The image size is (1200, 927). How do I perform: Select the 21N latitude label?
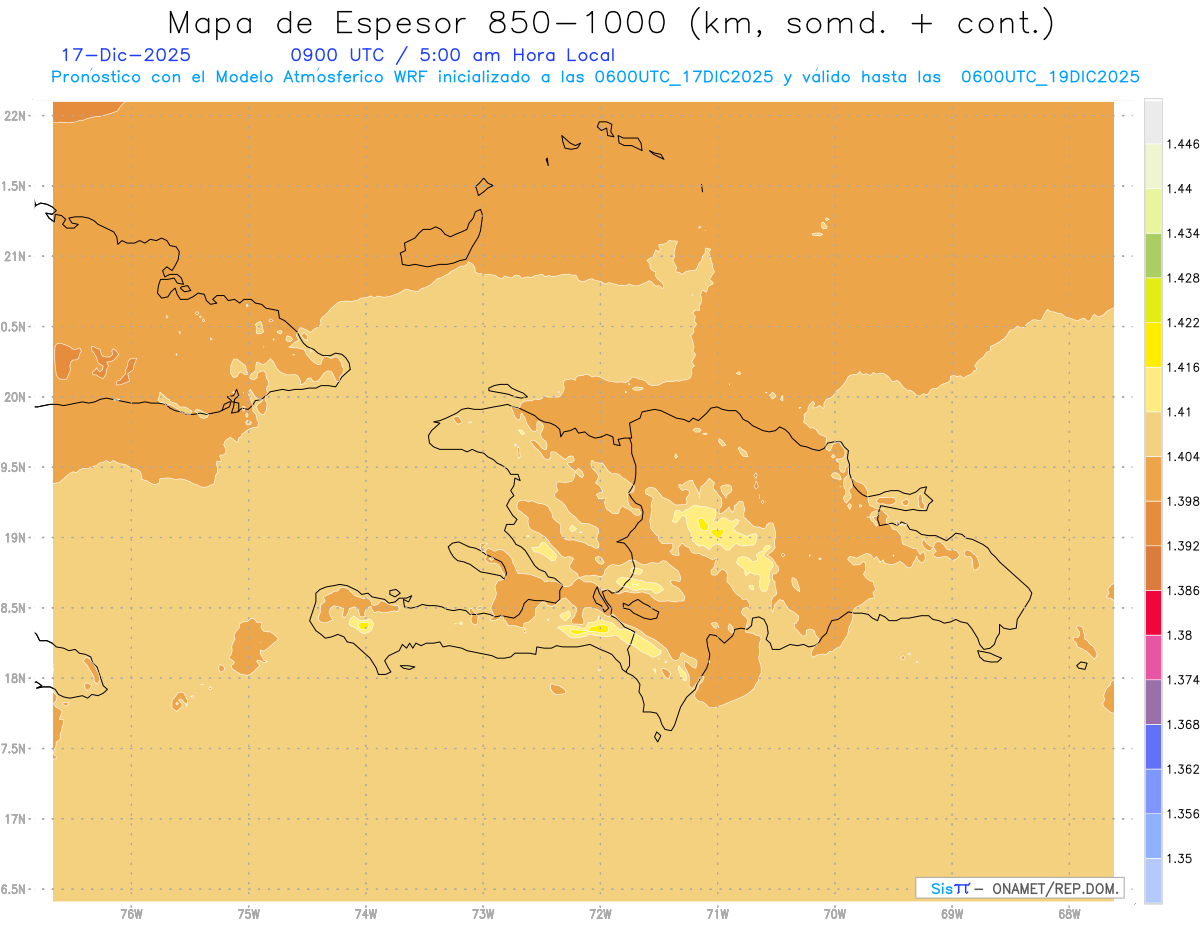(16, 256)
